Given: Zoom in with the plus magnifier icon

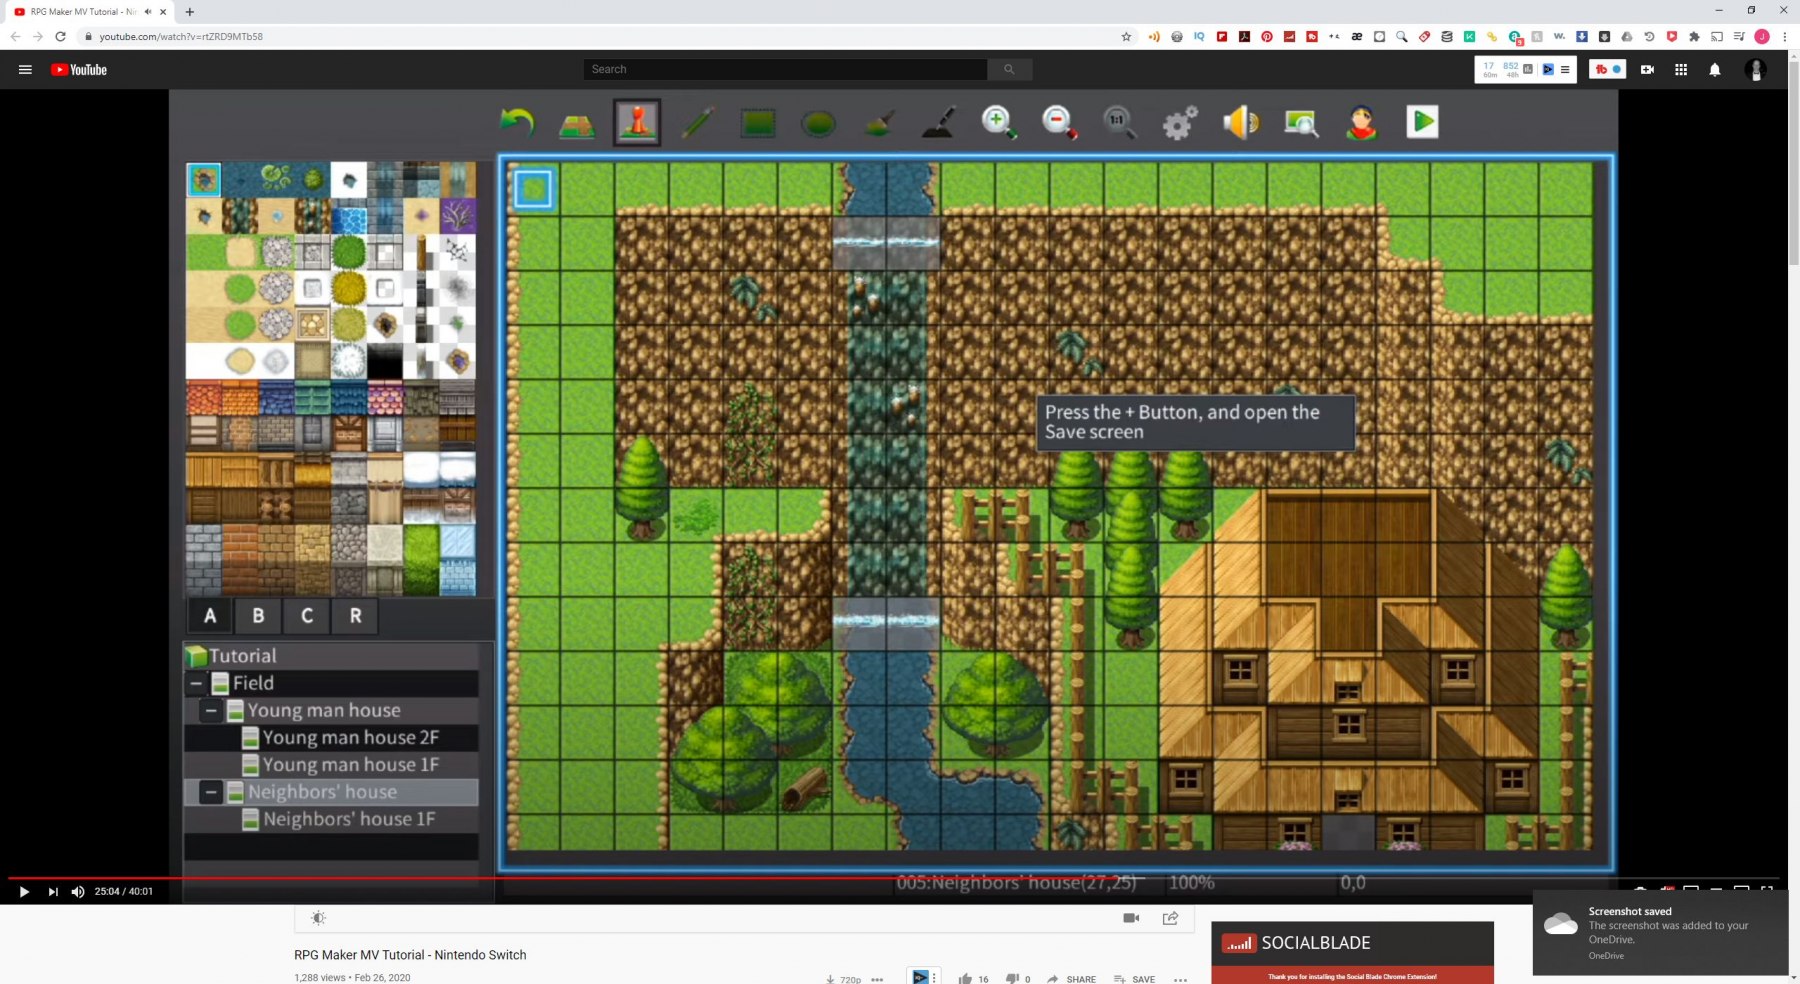Looking at the screenshot, I should coord(999,123).
